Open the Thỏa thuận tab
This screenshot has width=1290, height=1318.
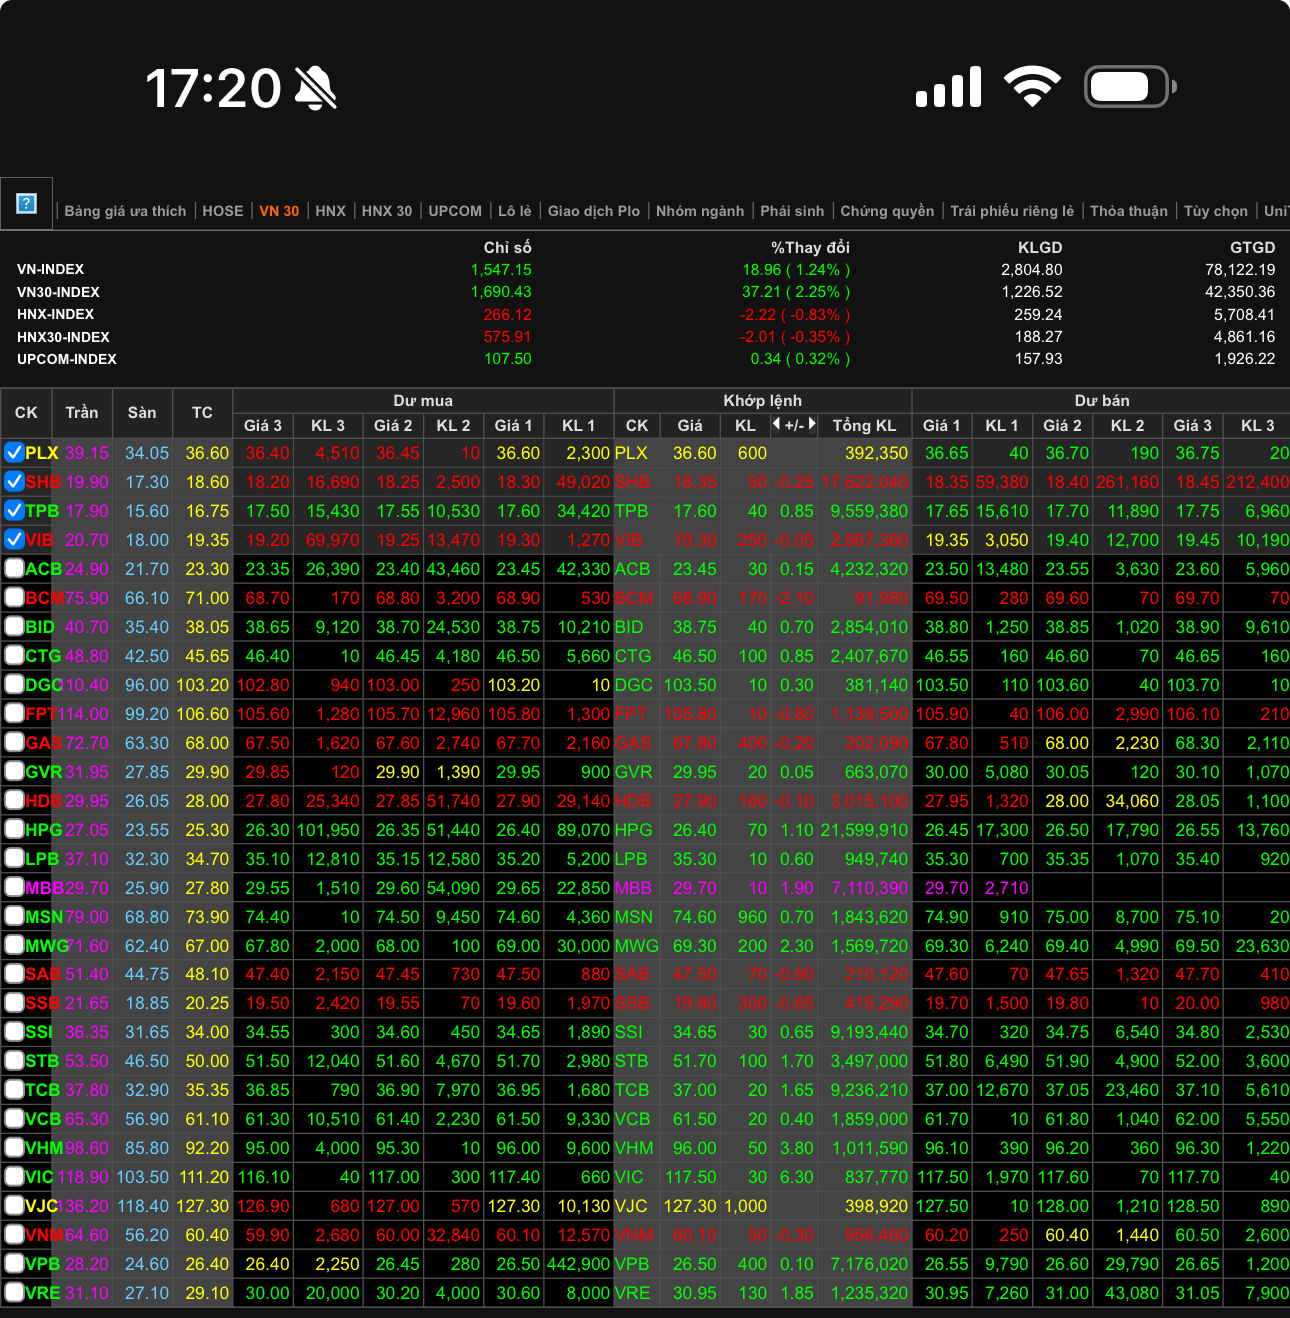tap(1129, 211)
